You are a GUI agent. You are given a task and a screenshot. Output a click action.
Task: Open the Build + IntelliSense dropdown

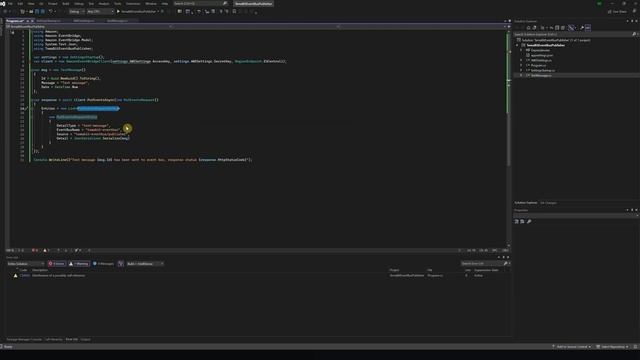[144, 264]
